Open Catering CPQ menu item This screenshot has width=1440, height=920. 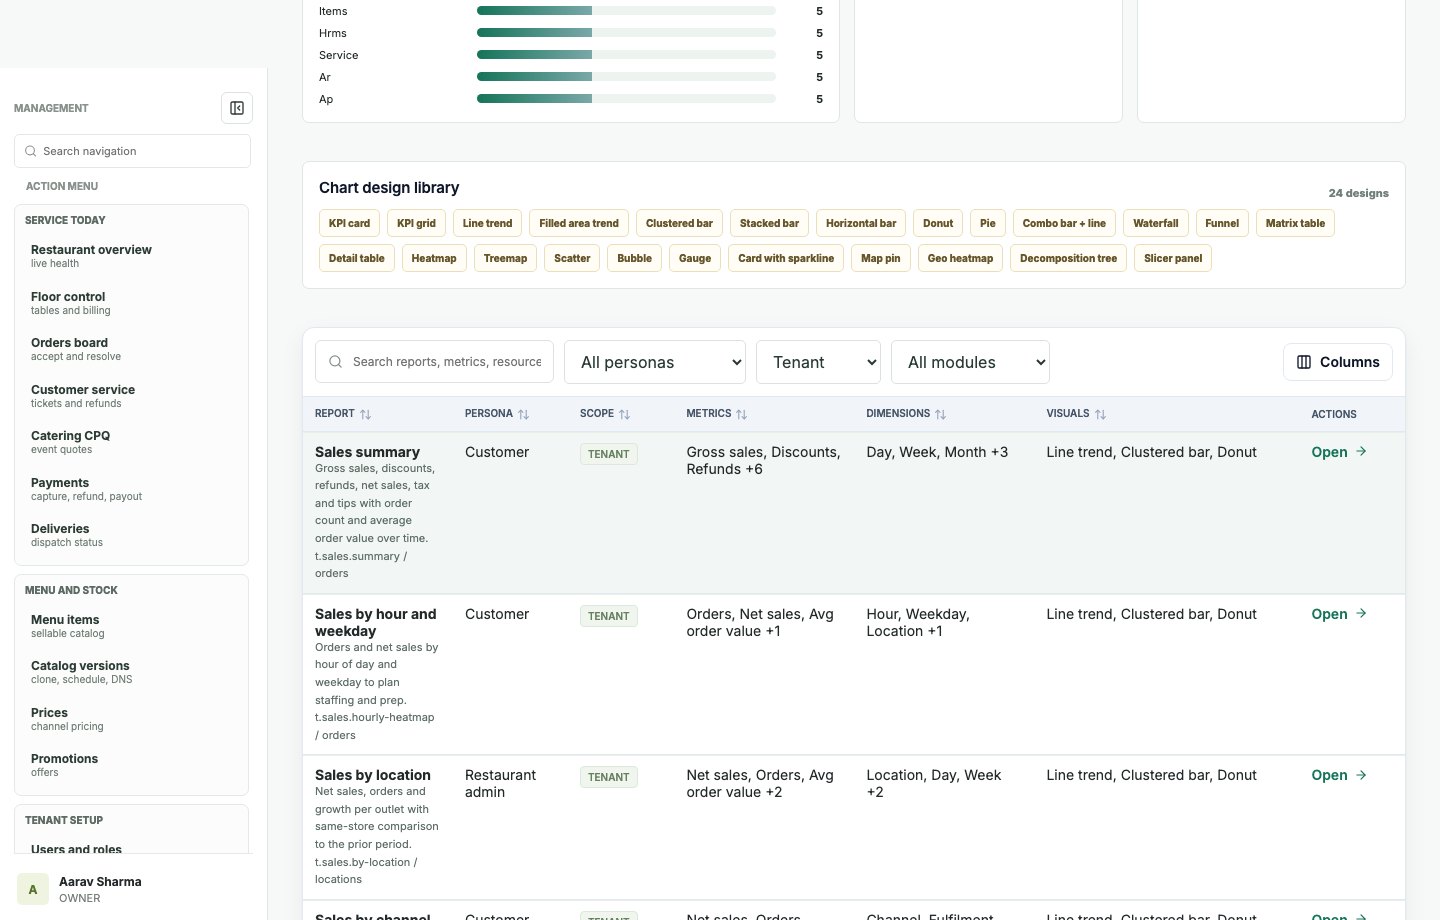[131, 442]
